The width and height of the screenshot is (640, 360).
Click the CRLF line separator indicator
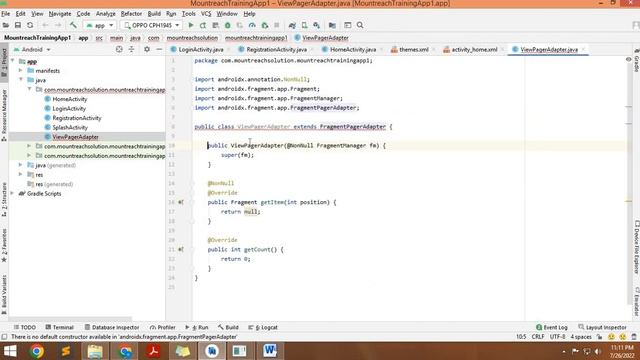pos(538,337)
